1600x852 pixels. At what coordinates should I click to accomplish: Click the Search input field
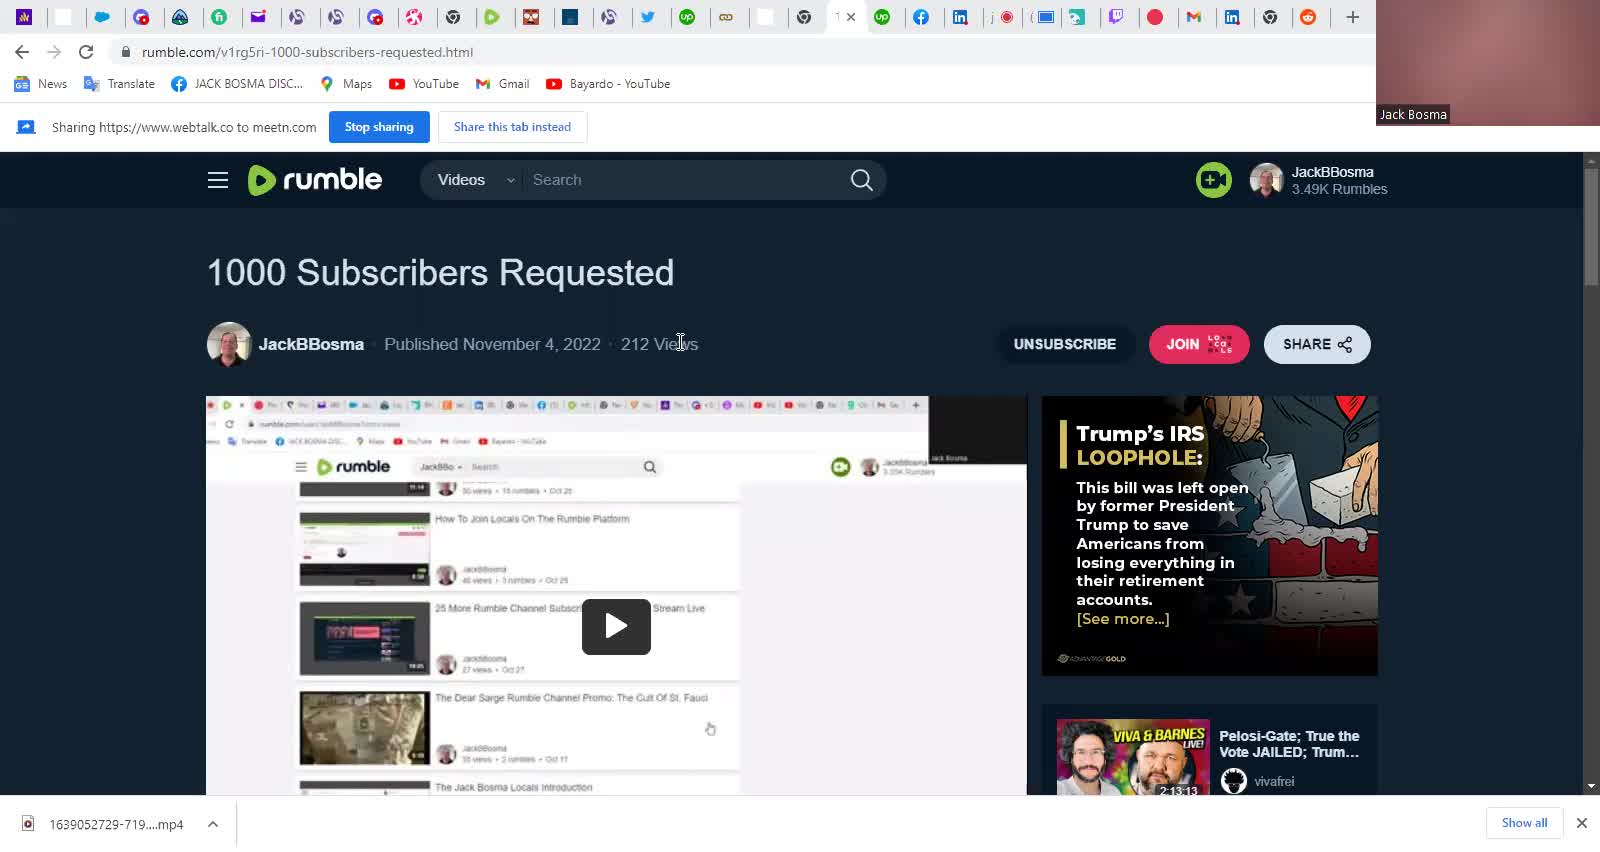click(x=685, y=180)
